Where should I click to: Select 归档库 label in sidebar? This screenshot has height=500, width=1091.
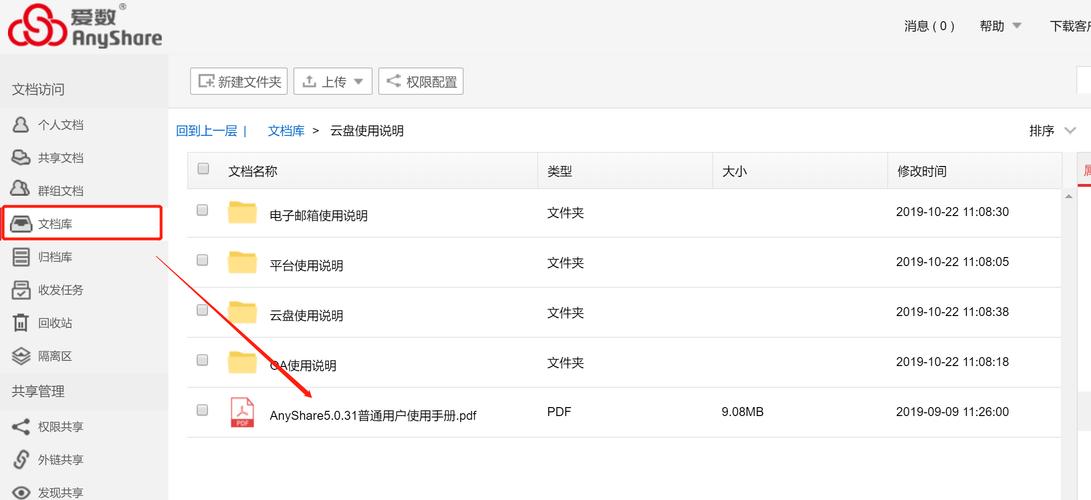(x=55, y=257)
